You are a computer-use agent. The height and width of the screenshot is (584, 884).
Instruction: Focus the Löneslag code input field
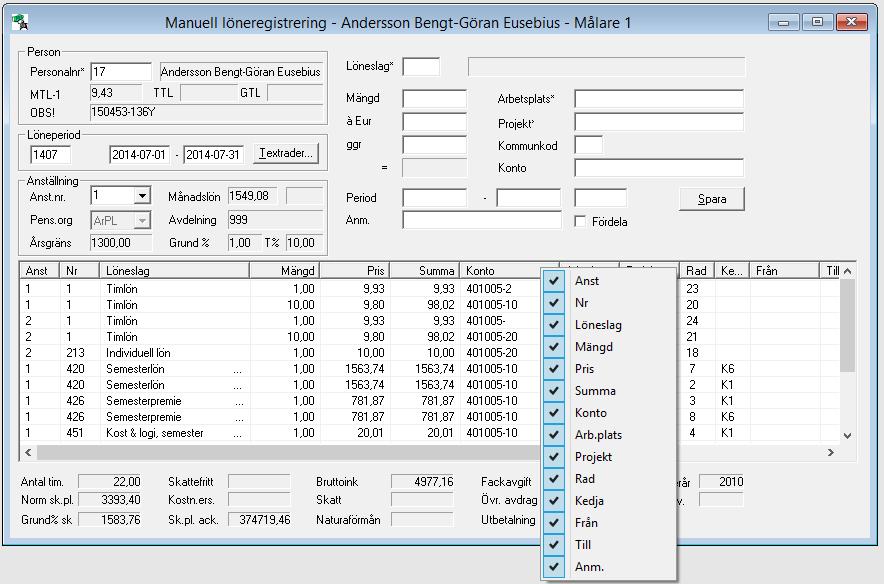tap(421, 66)
